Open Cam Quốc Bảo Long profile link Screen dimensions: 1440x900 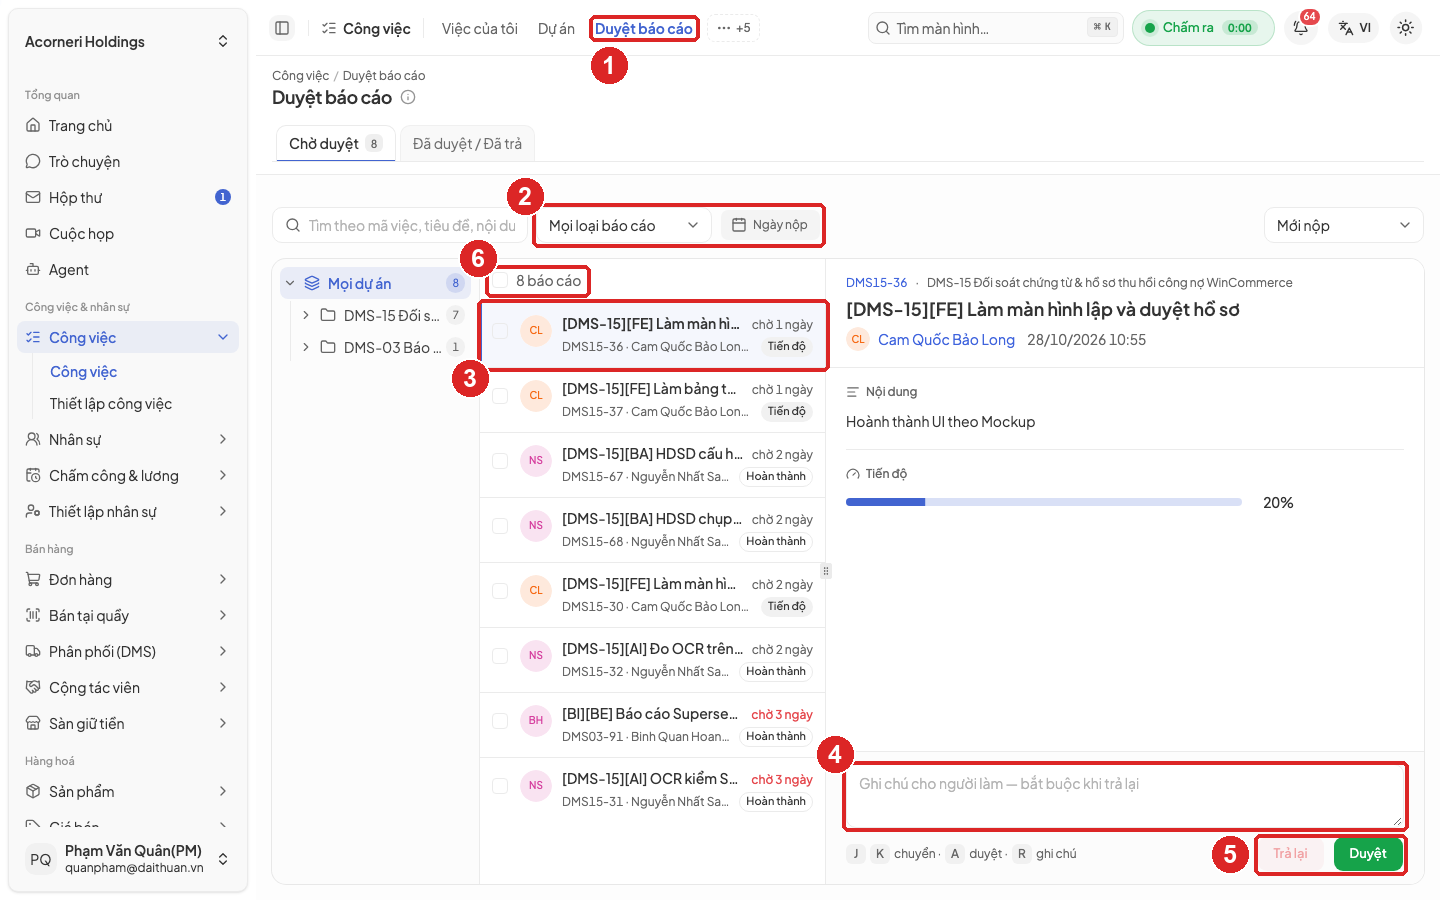coord(946,340)
